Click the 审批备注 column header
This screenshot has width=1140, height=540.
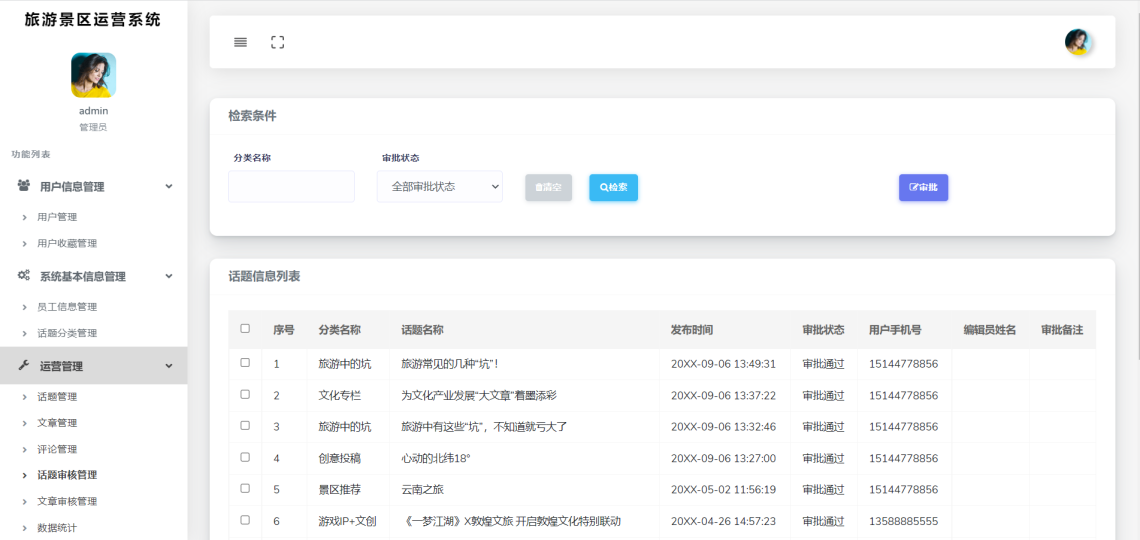(1062, 330)
